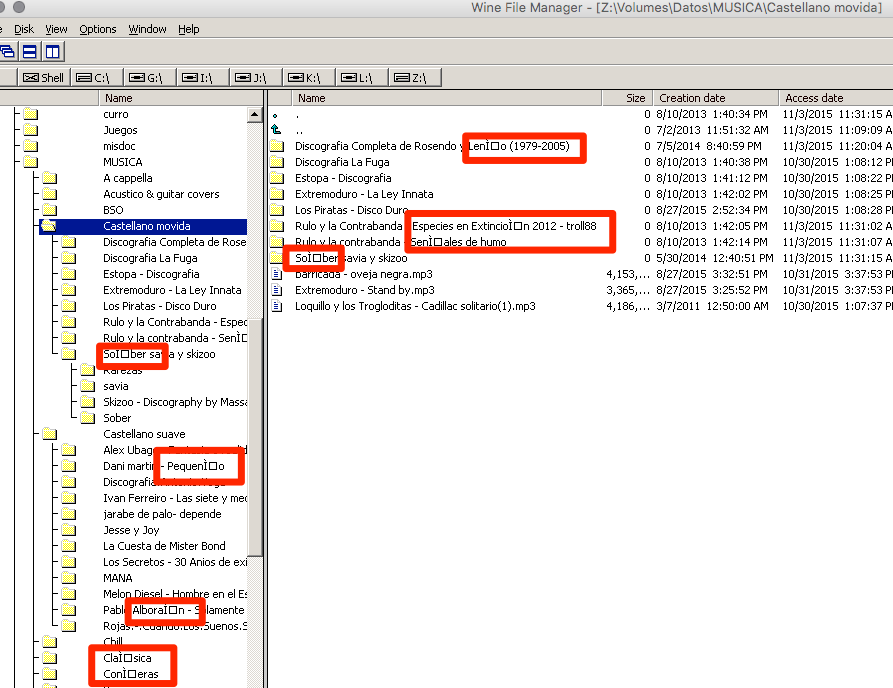Viewport: 893px width, 688px height.
Task: Click the tile windows vertically toolbar icon
Action: point(52,52)
